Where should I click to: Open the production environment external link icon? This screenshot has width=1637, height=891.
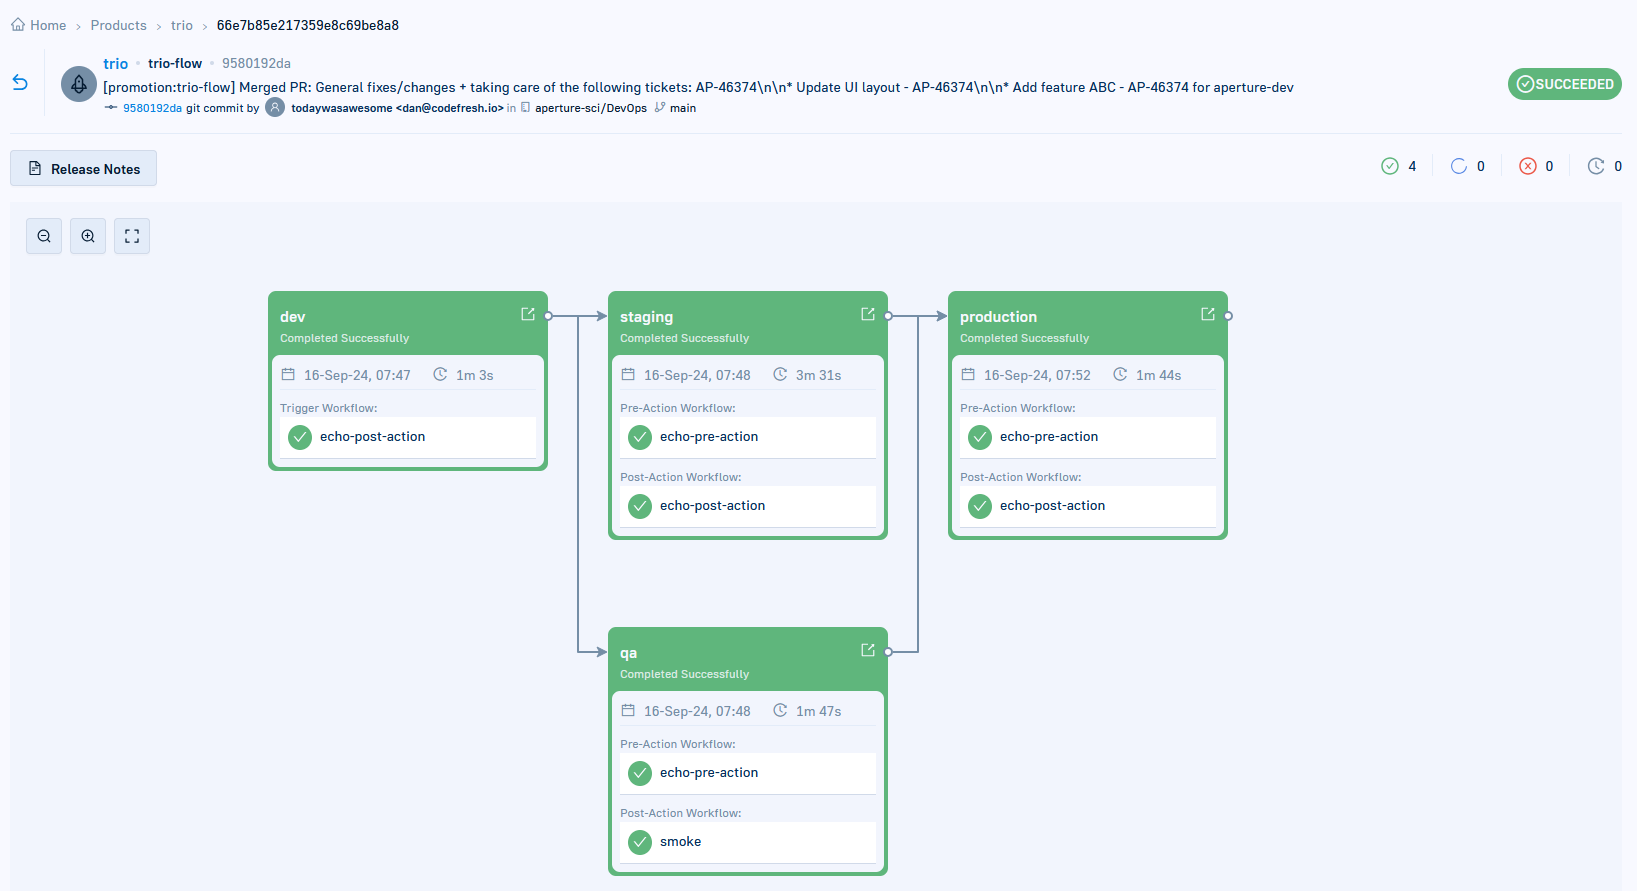[x=1208, y=314]
